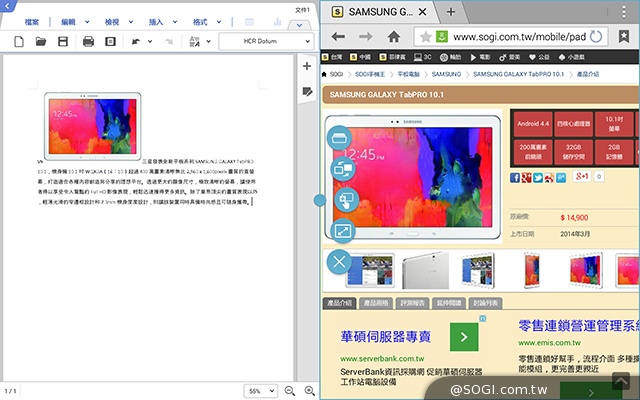Open the HCR Dotum font dropdown
640x400 pixels.
click(x=266, y=41)
